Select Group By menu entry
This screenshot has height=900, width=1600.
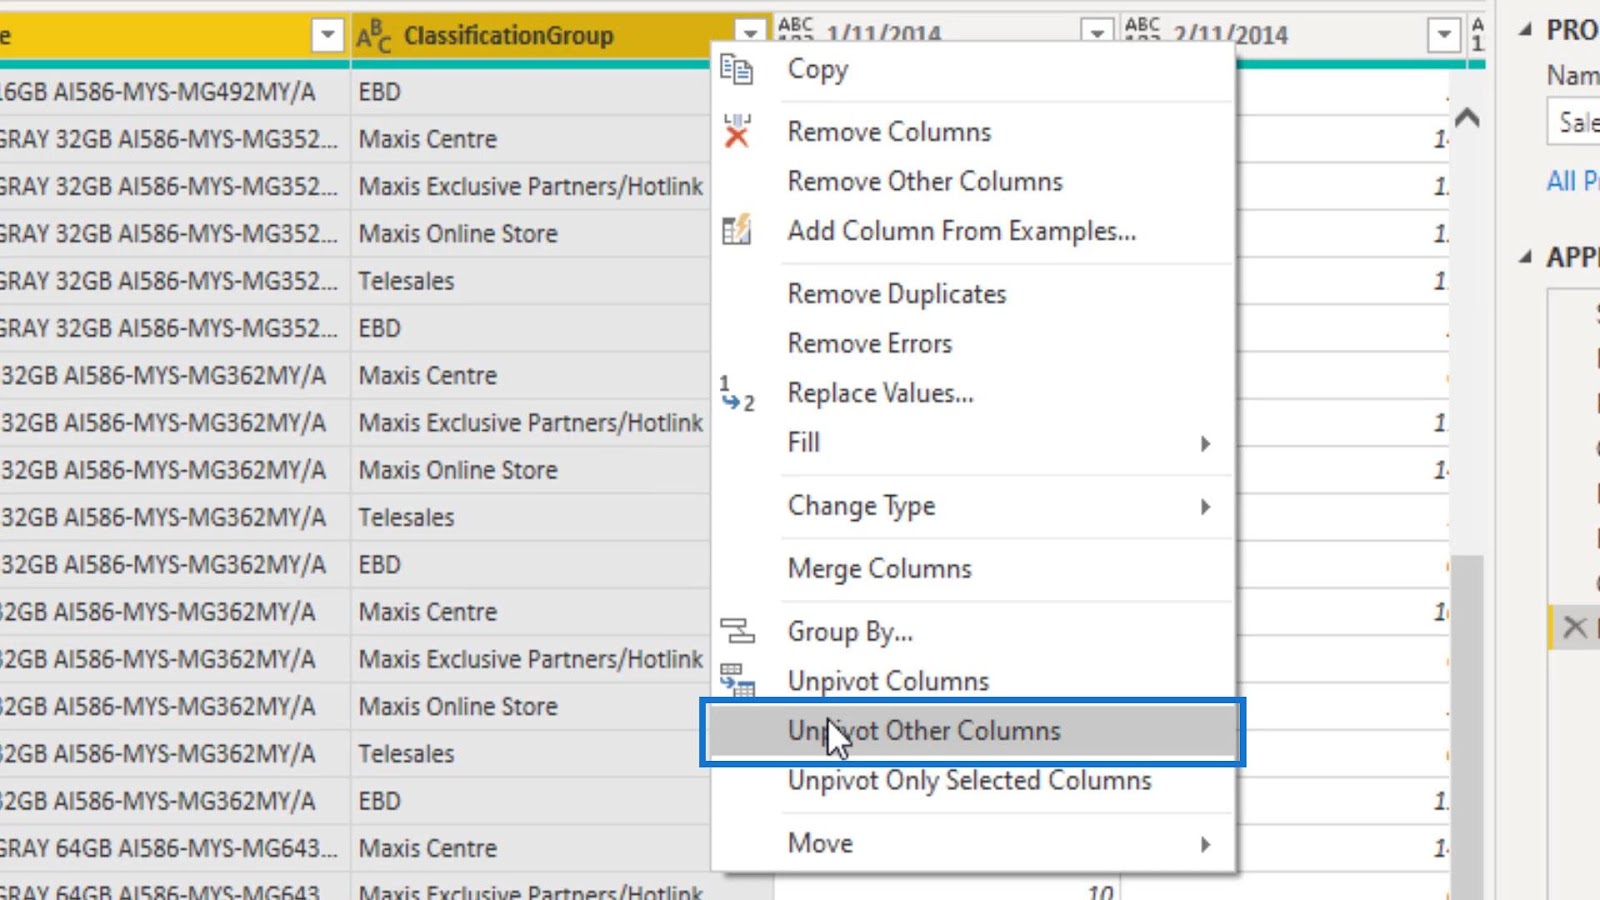[974, 631]
